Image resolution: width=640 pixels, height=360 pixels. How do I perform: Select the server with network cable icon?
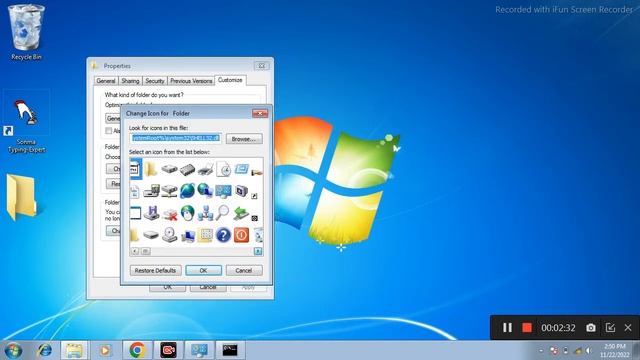[169, 191]
